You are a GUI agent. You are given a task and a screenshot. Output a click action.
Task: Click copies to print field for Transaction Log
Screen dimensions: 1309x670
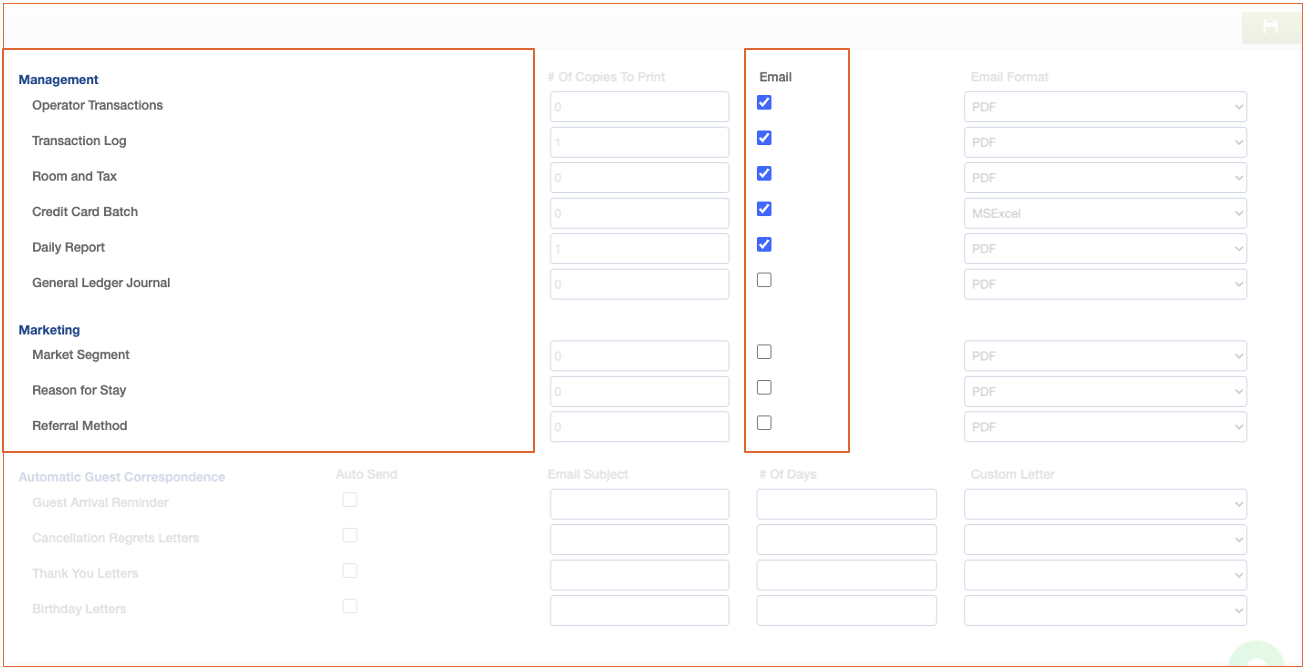click(x=639, y=142)
